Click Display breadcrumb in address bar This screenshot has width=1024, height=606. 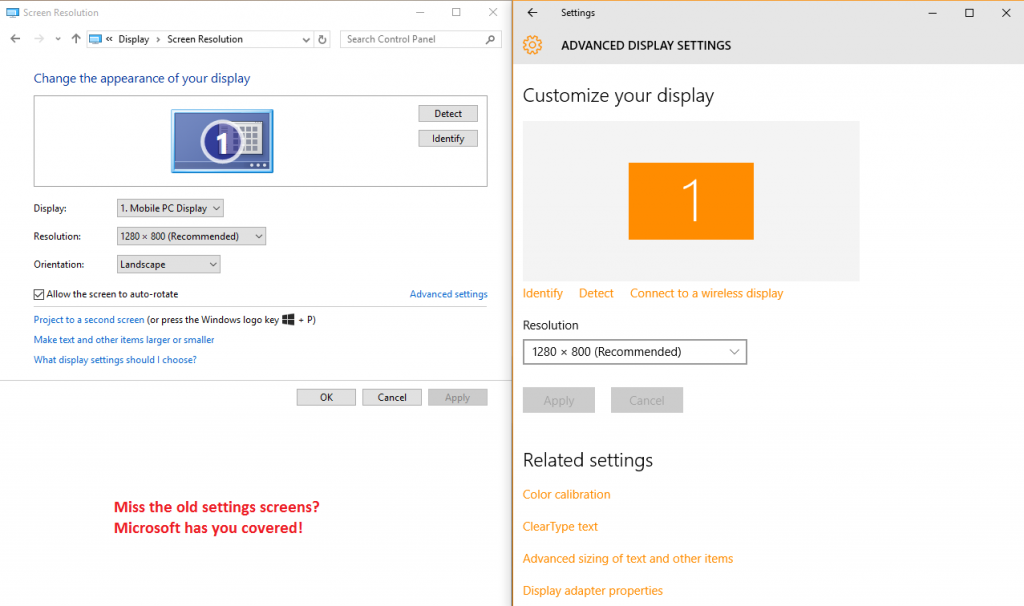pyautogui.click(x=134, y=39)
